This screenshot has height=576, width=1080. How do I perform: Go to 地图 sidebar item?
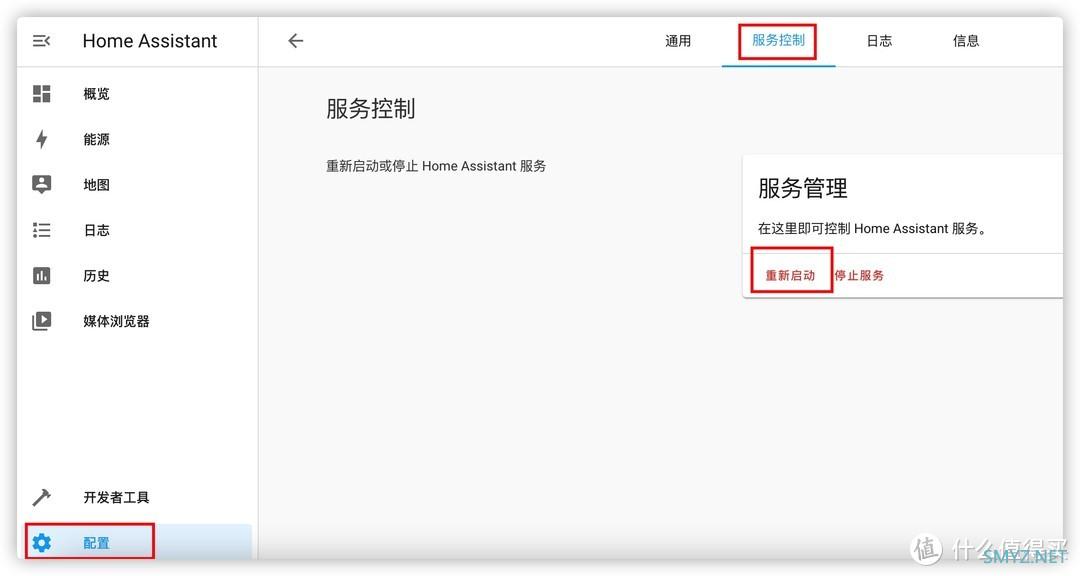96,185
